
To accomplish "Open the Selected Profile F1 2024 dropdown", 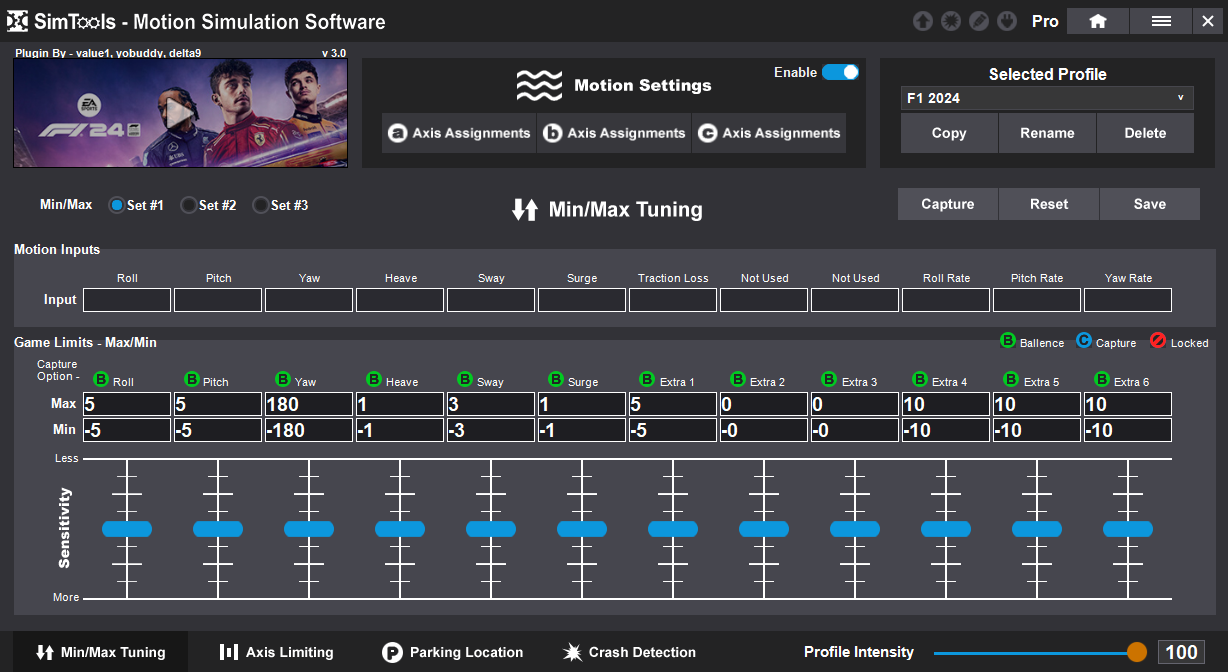I will [1047, 98].
